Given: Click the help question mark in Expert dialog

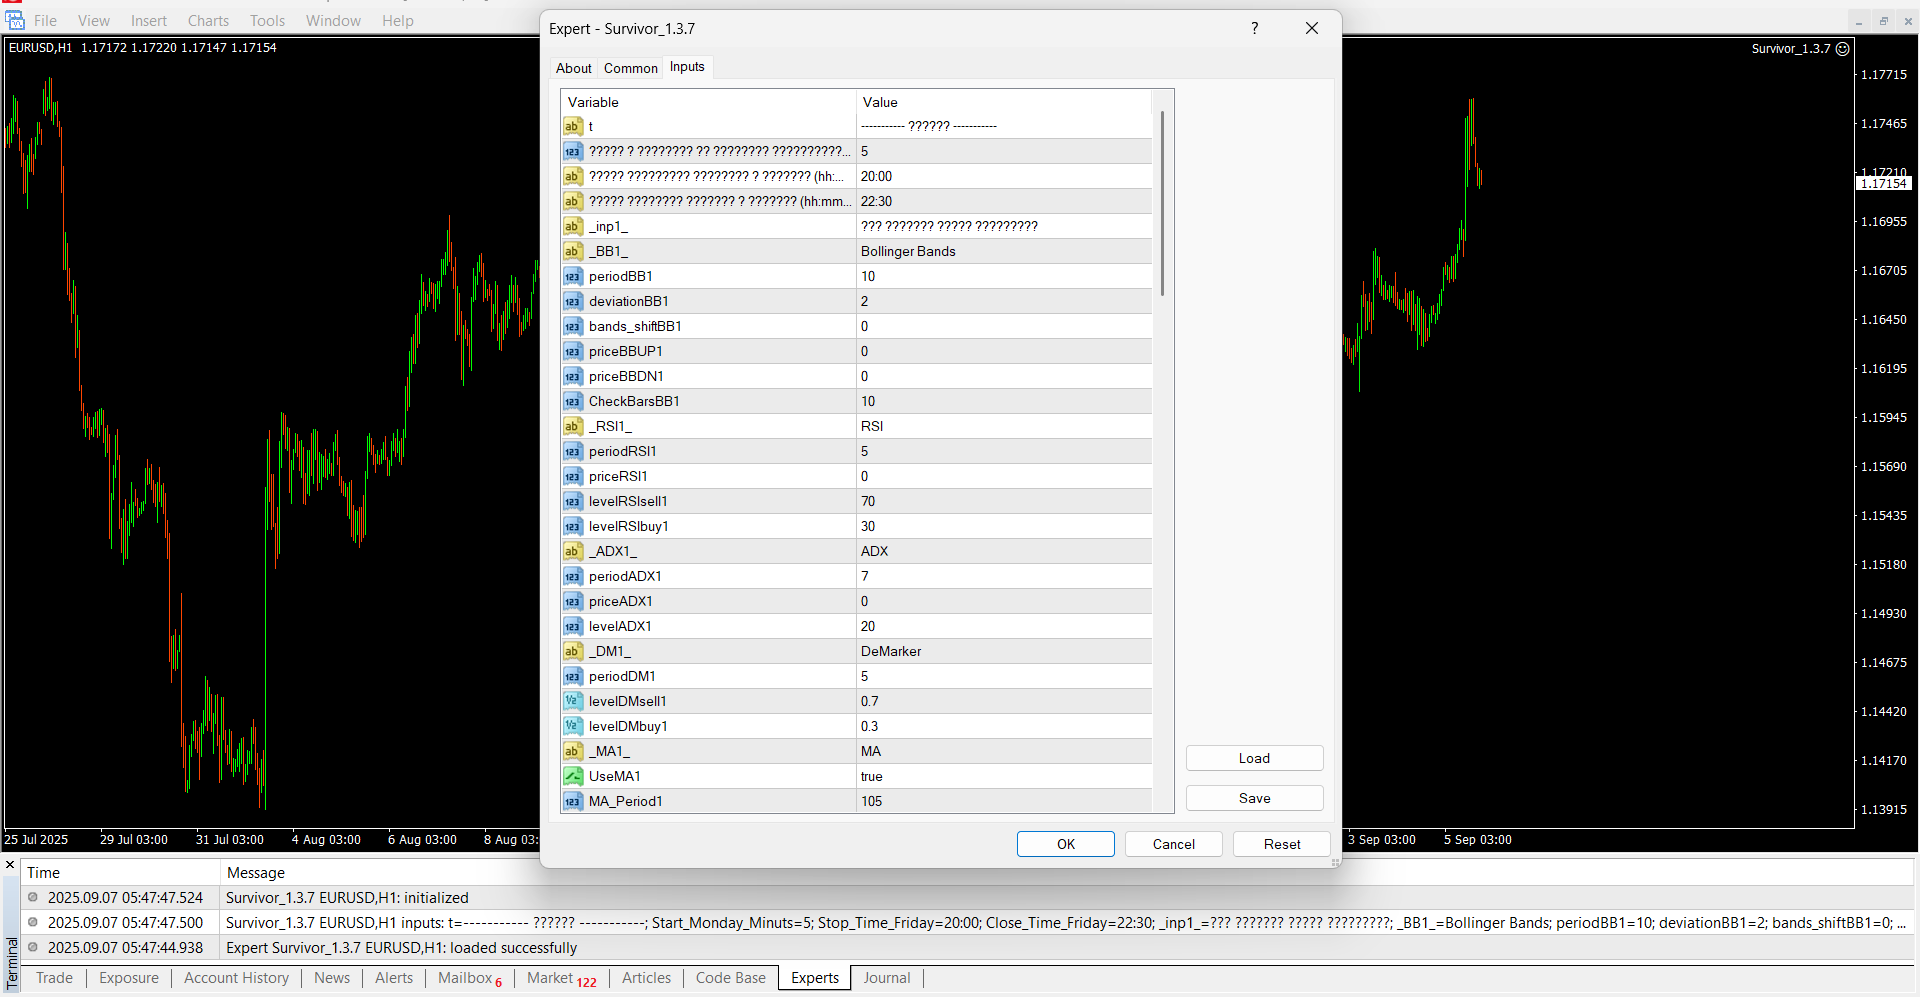Looking at the screenshot, I should [x=1254, y=29].
